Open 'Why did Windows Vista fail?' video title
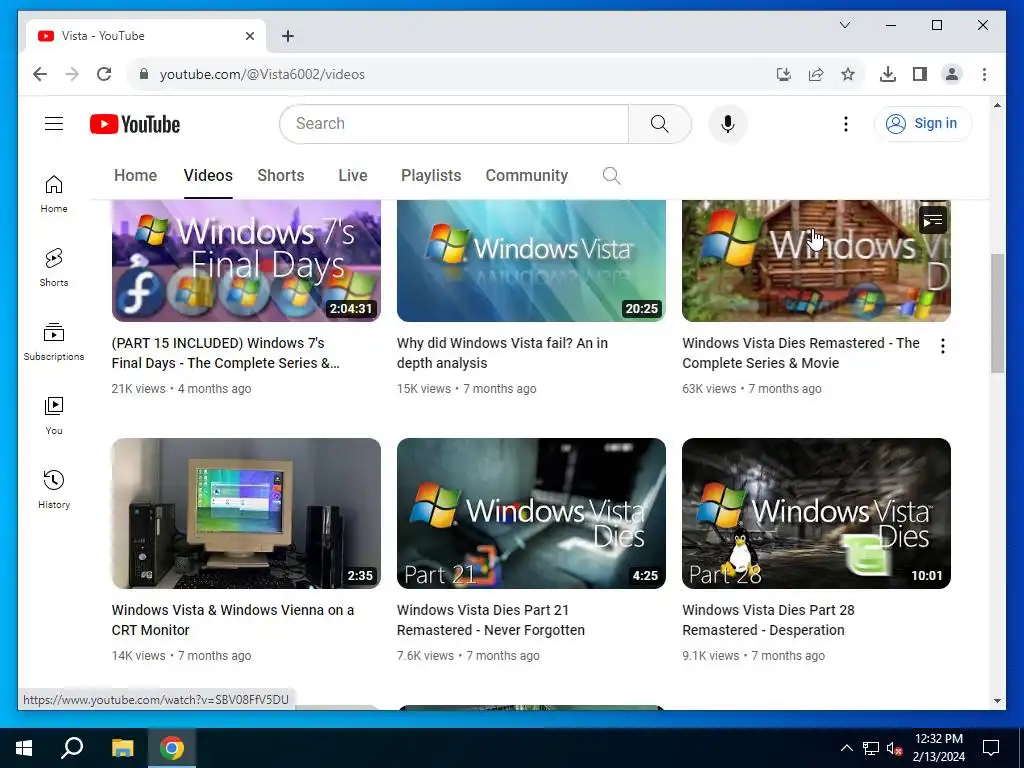The image size is (1024, 768). click(x=502, y=353)
